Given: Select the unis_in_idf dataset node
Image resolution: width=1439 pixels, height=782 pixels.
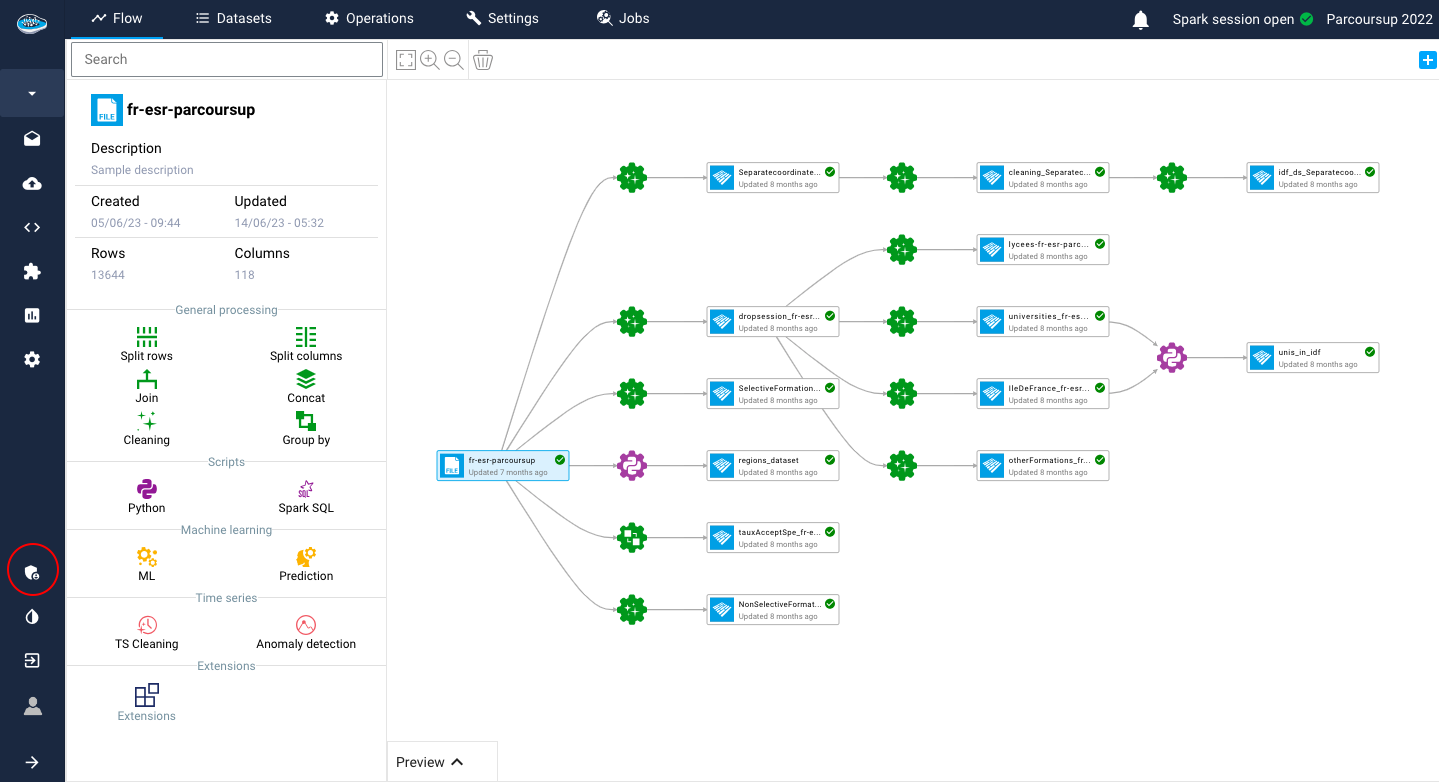Looking at the screenshot, I should point(1312,357).
